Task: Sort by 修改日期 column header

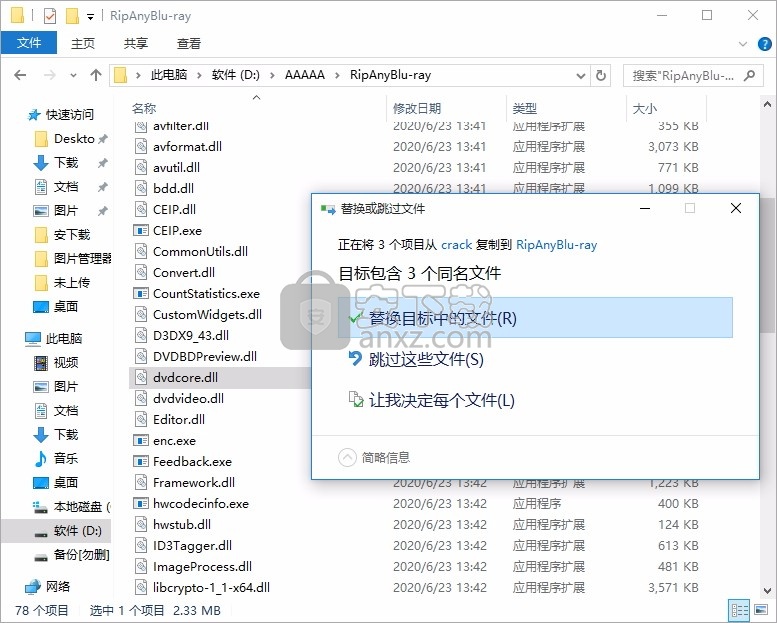Action: 417,109
